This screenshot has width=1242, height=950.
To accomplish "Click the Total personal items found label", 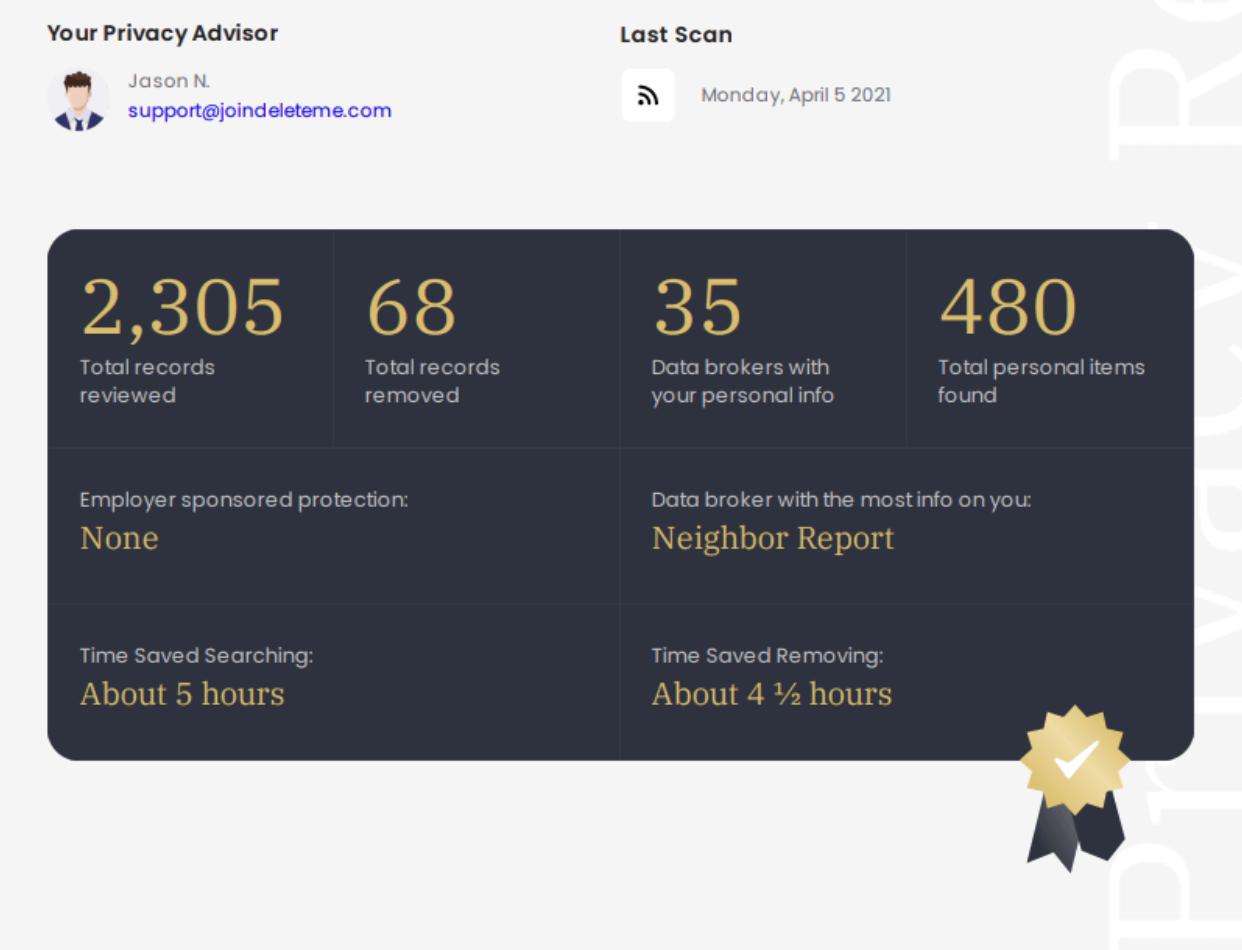I will pos(1040,381).
